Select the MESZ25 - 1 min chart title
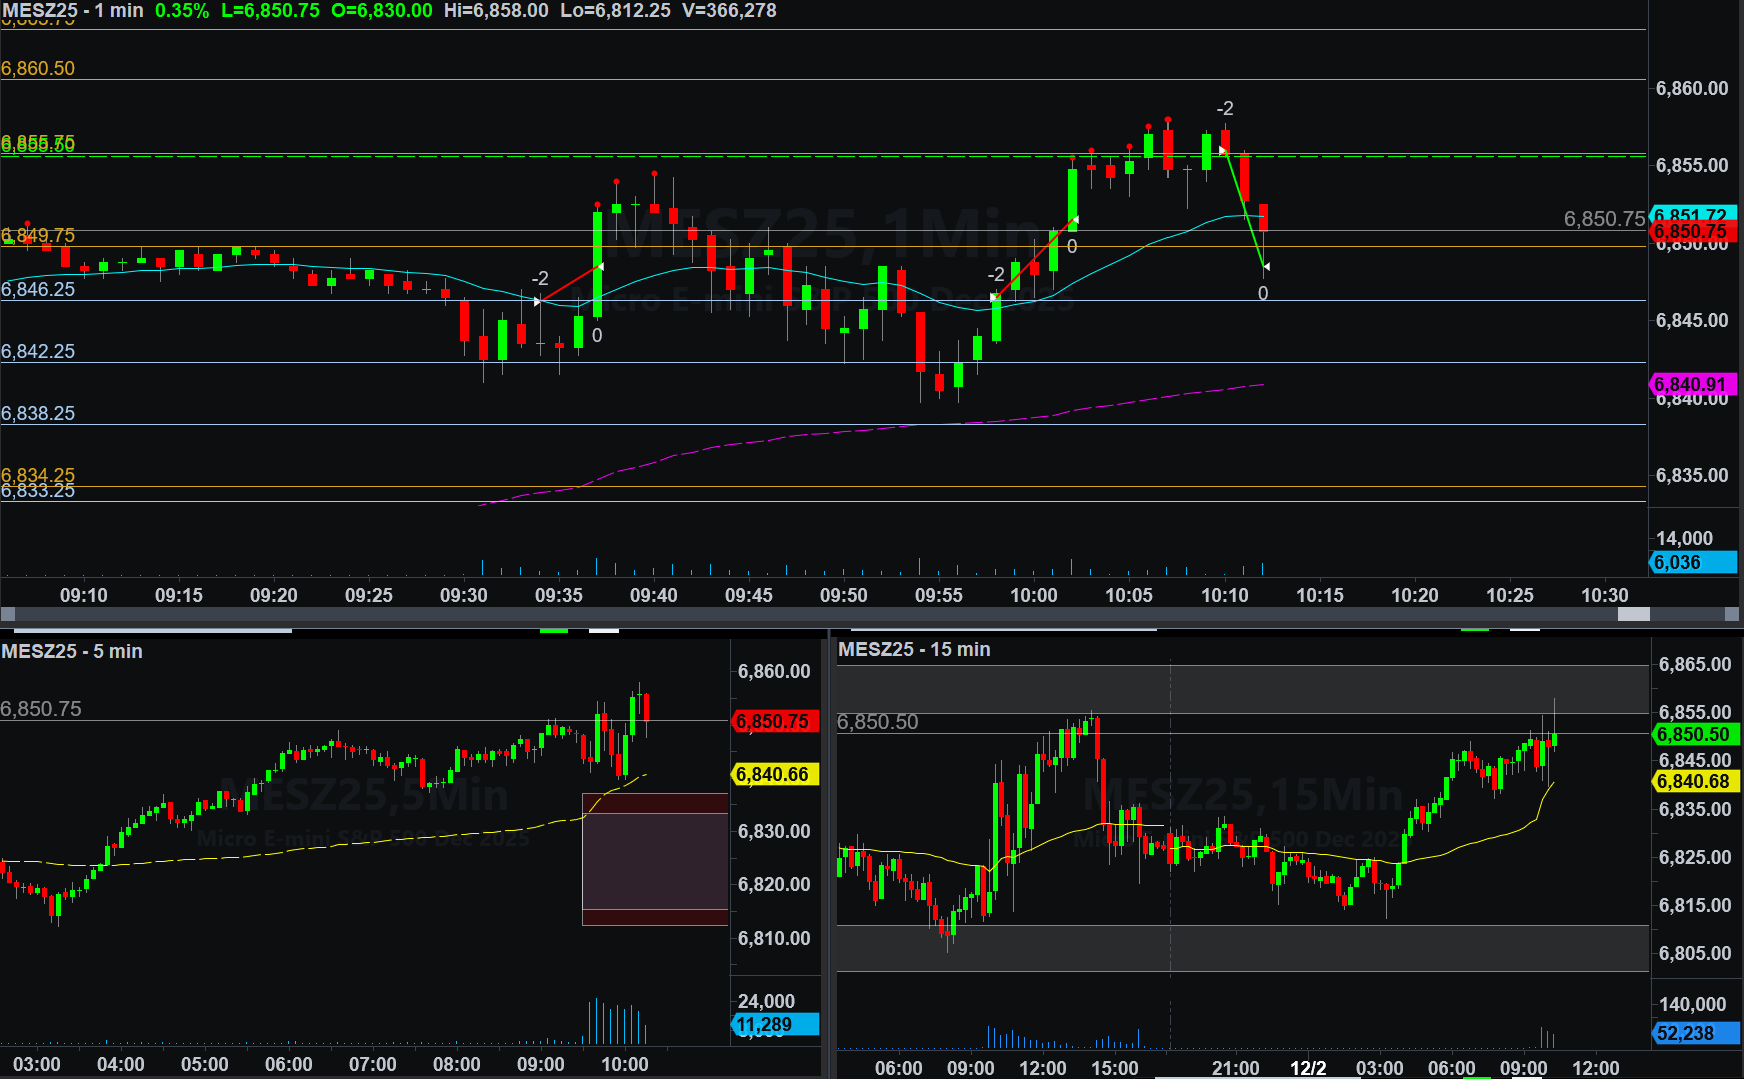Screen dimensions: 1744x1079 click(72, 11)
